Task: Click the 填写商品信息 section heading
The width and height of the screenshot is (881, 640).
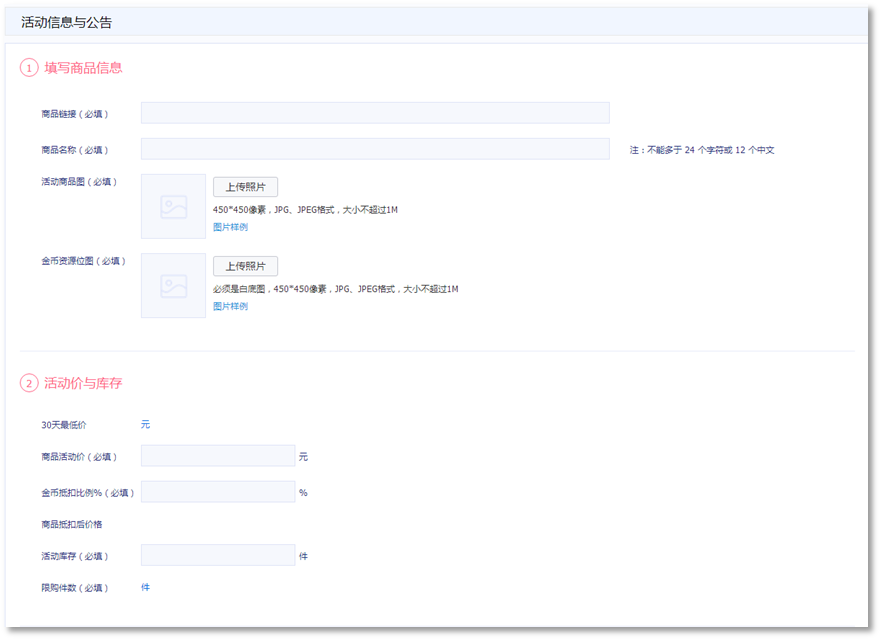Action: [x=83, y=68]
